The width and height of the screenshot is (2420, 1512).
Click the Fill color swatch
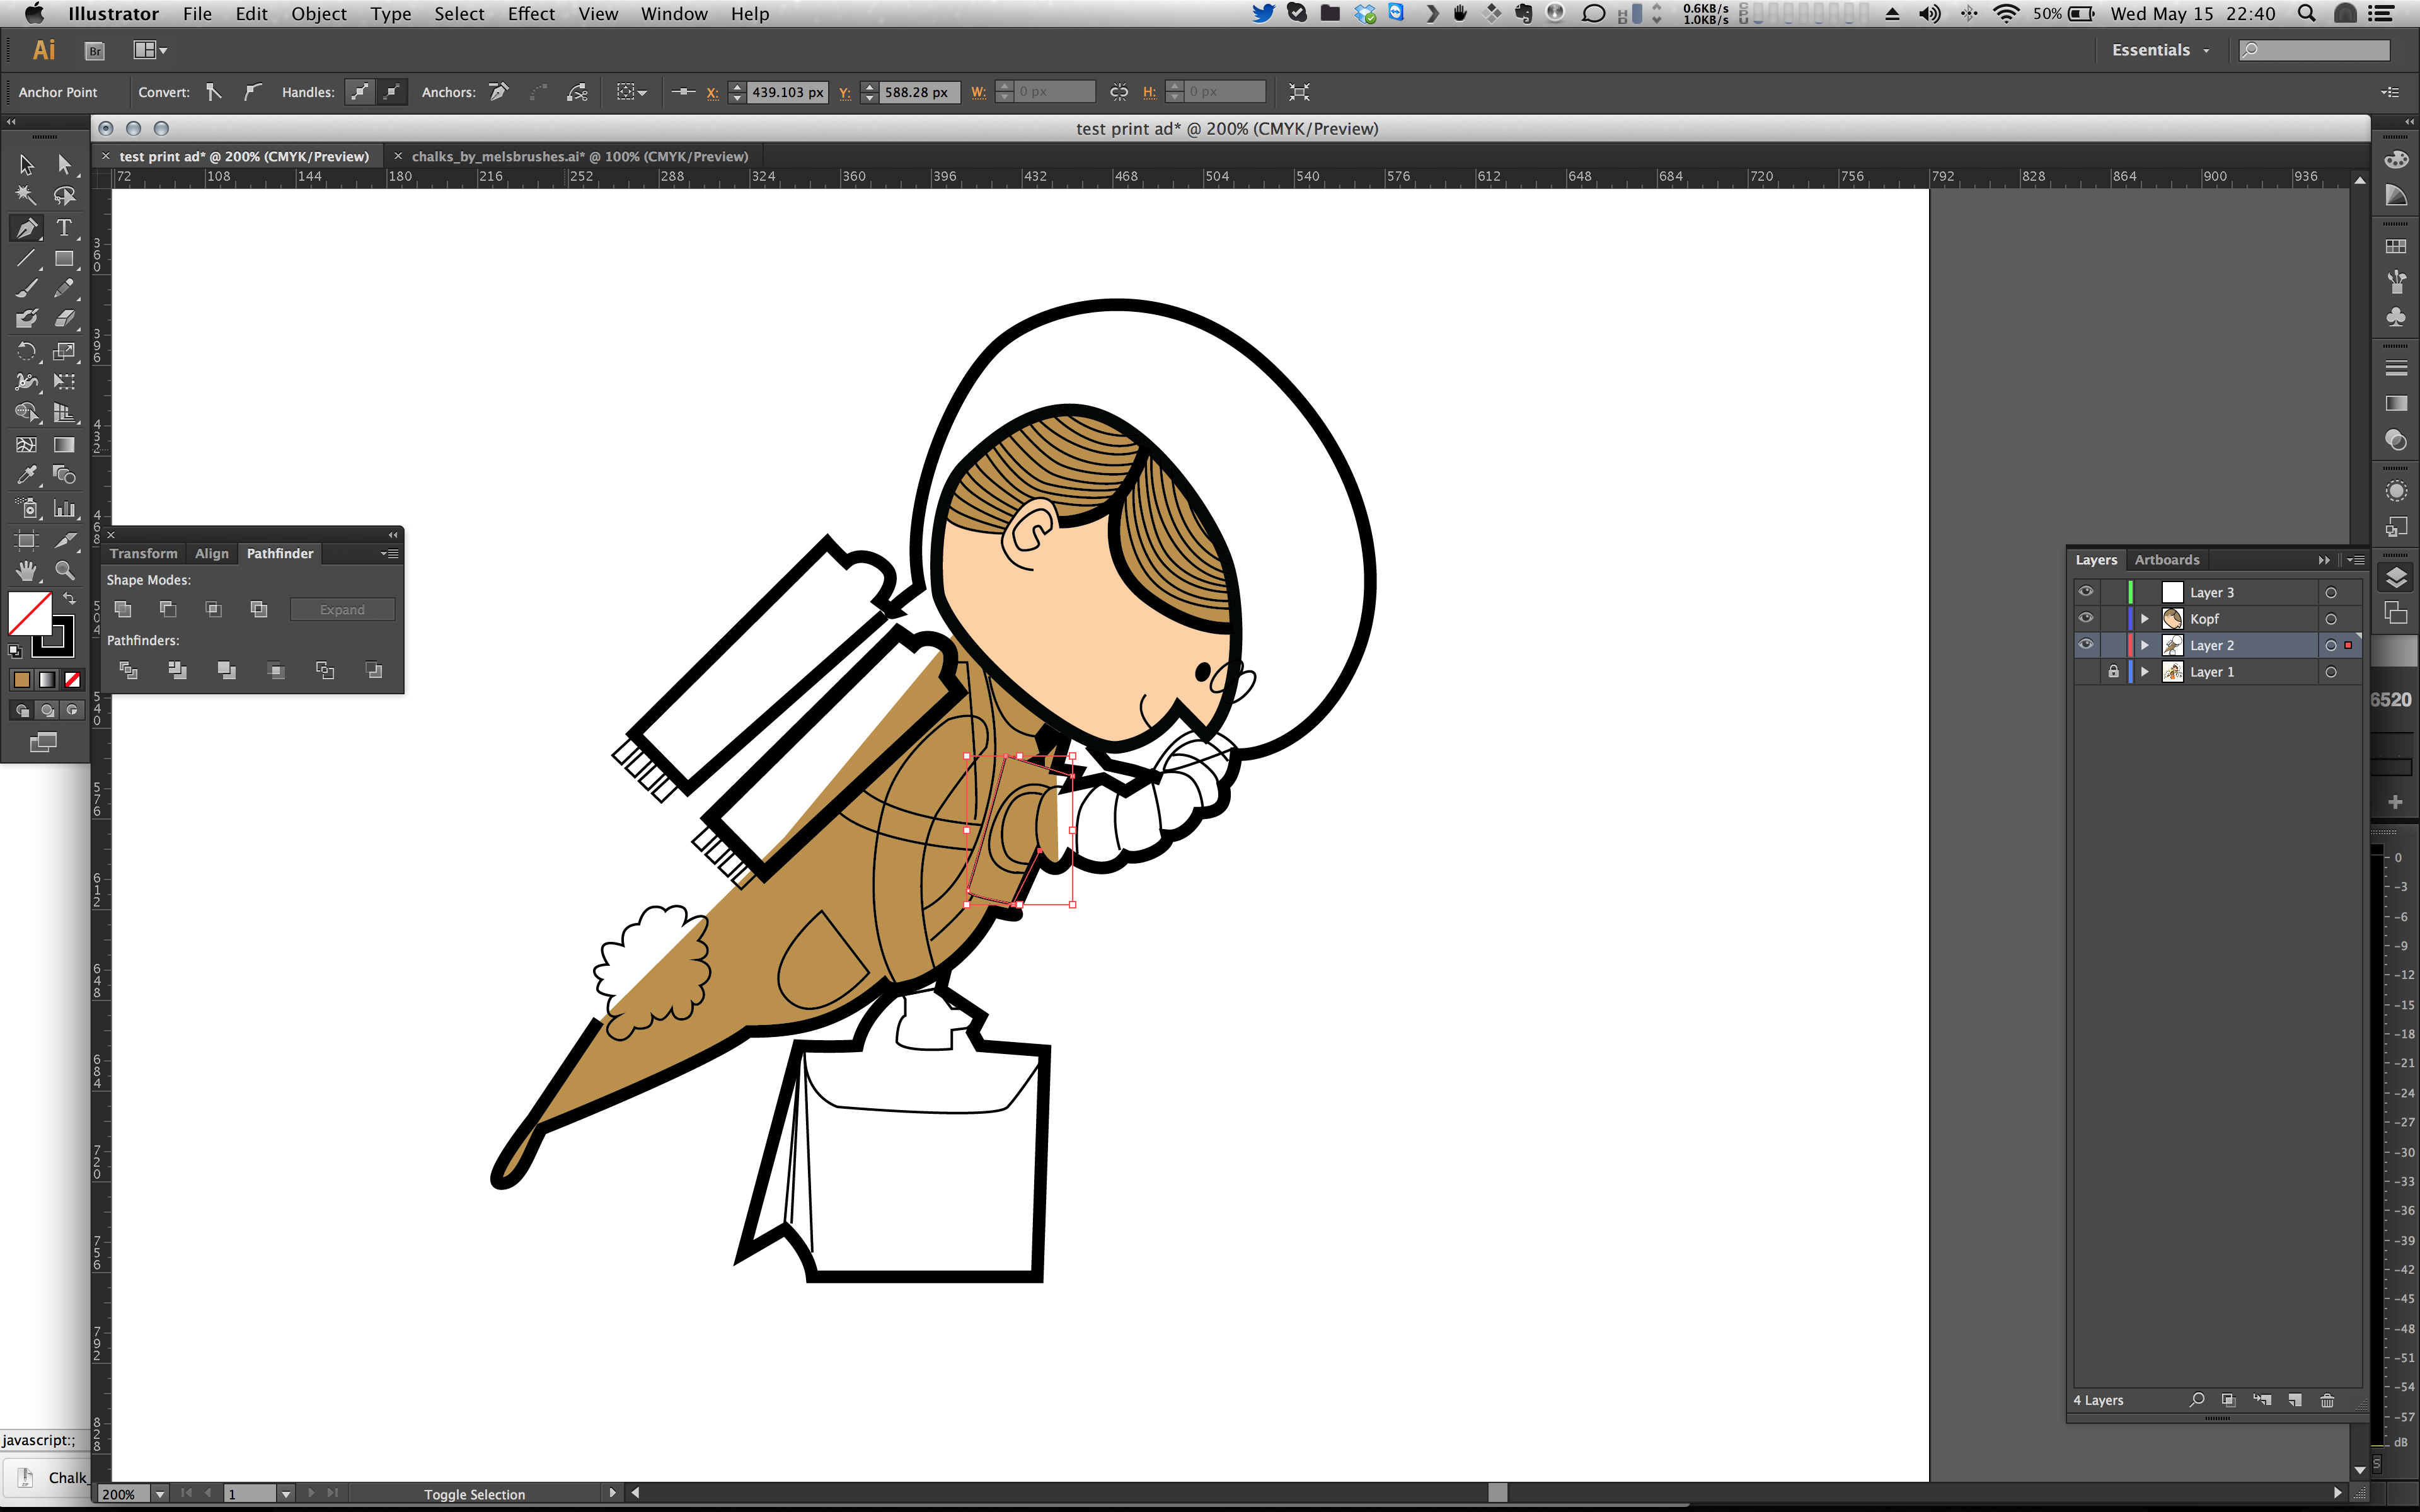(x=30, y=613)
